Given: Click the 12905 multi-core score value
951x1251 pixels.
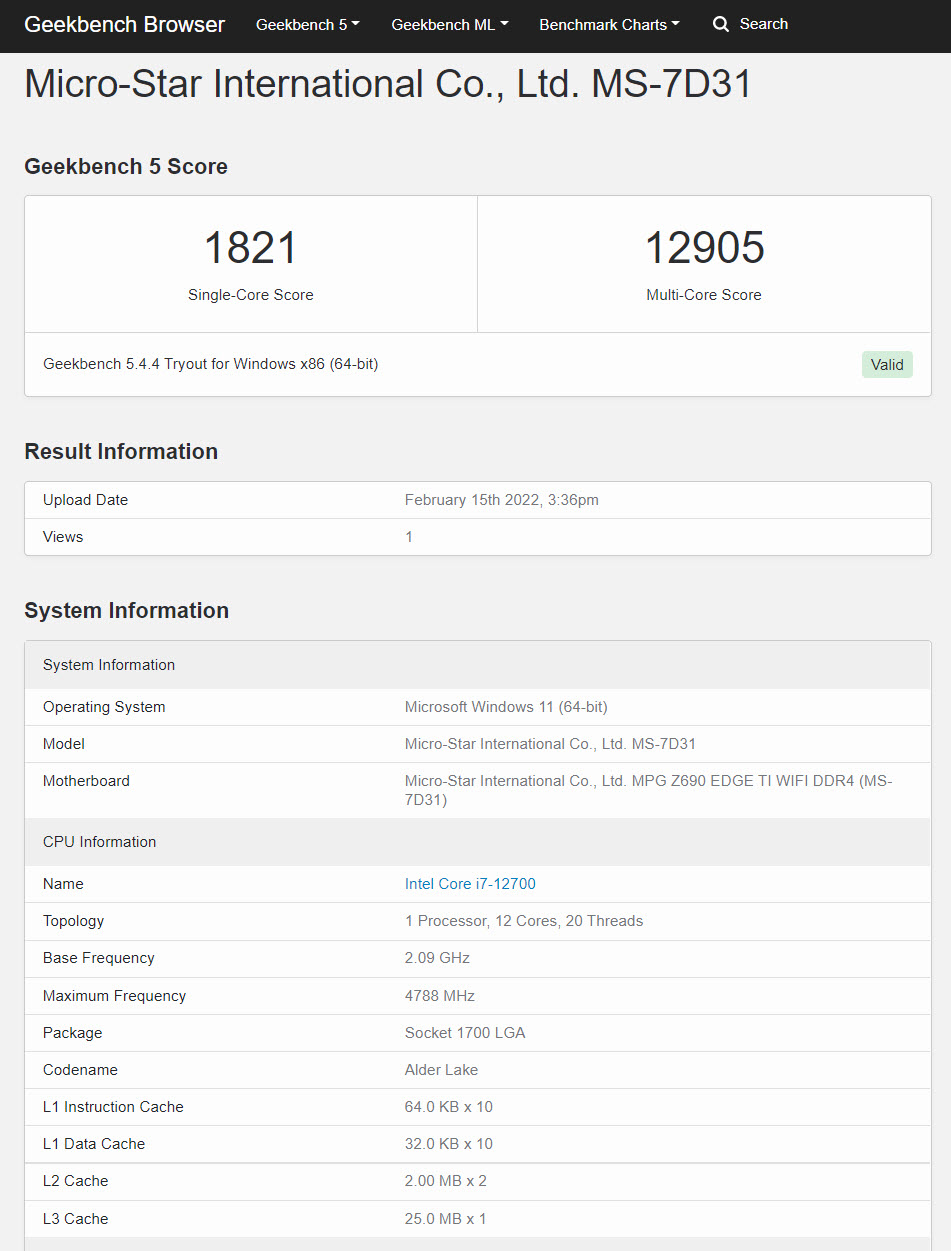Looking at the screenshot, I should [x=704, y=248].
